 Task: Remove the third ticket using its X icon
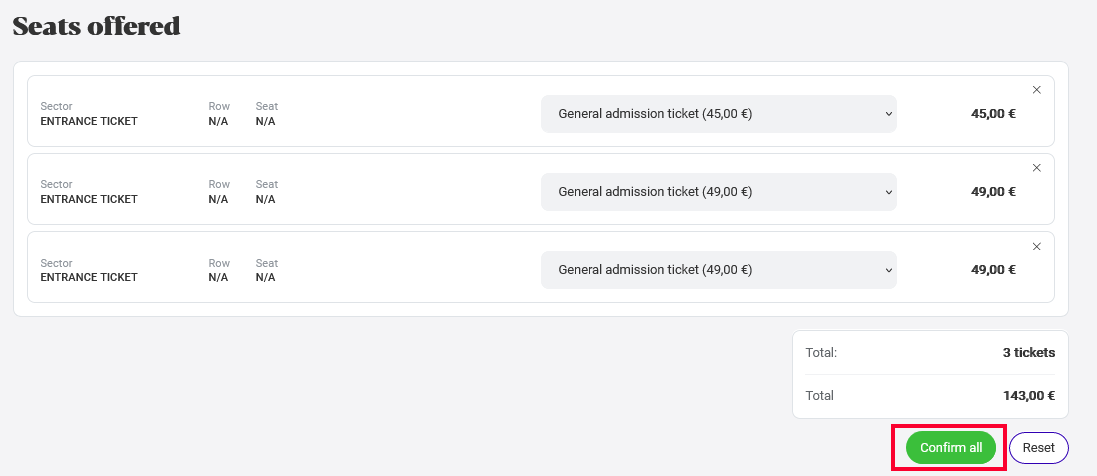(1037, 246)
